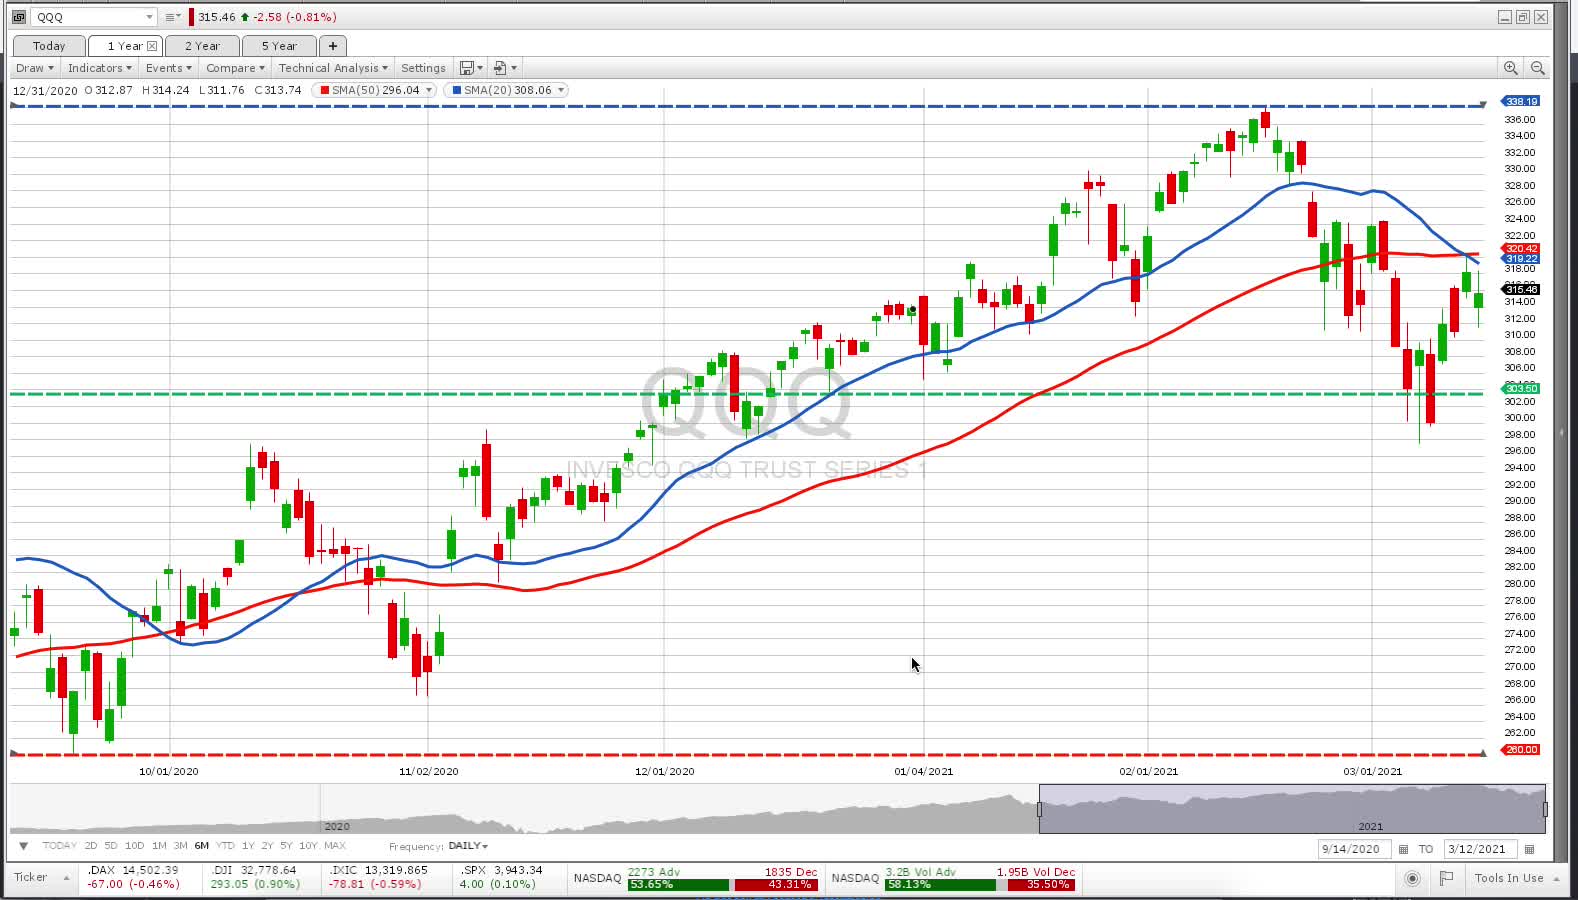This screenshot has width=1578, height=900.
Task: Switch to the Today tab
Action: [x=49, y=46]
